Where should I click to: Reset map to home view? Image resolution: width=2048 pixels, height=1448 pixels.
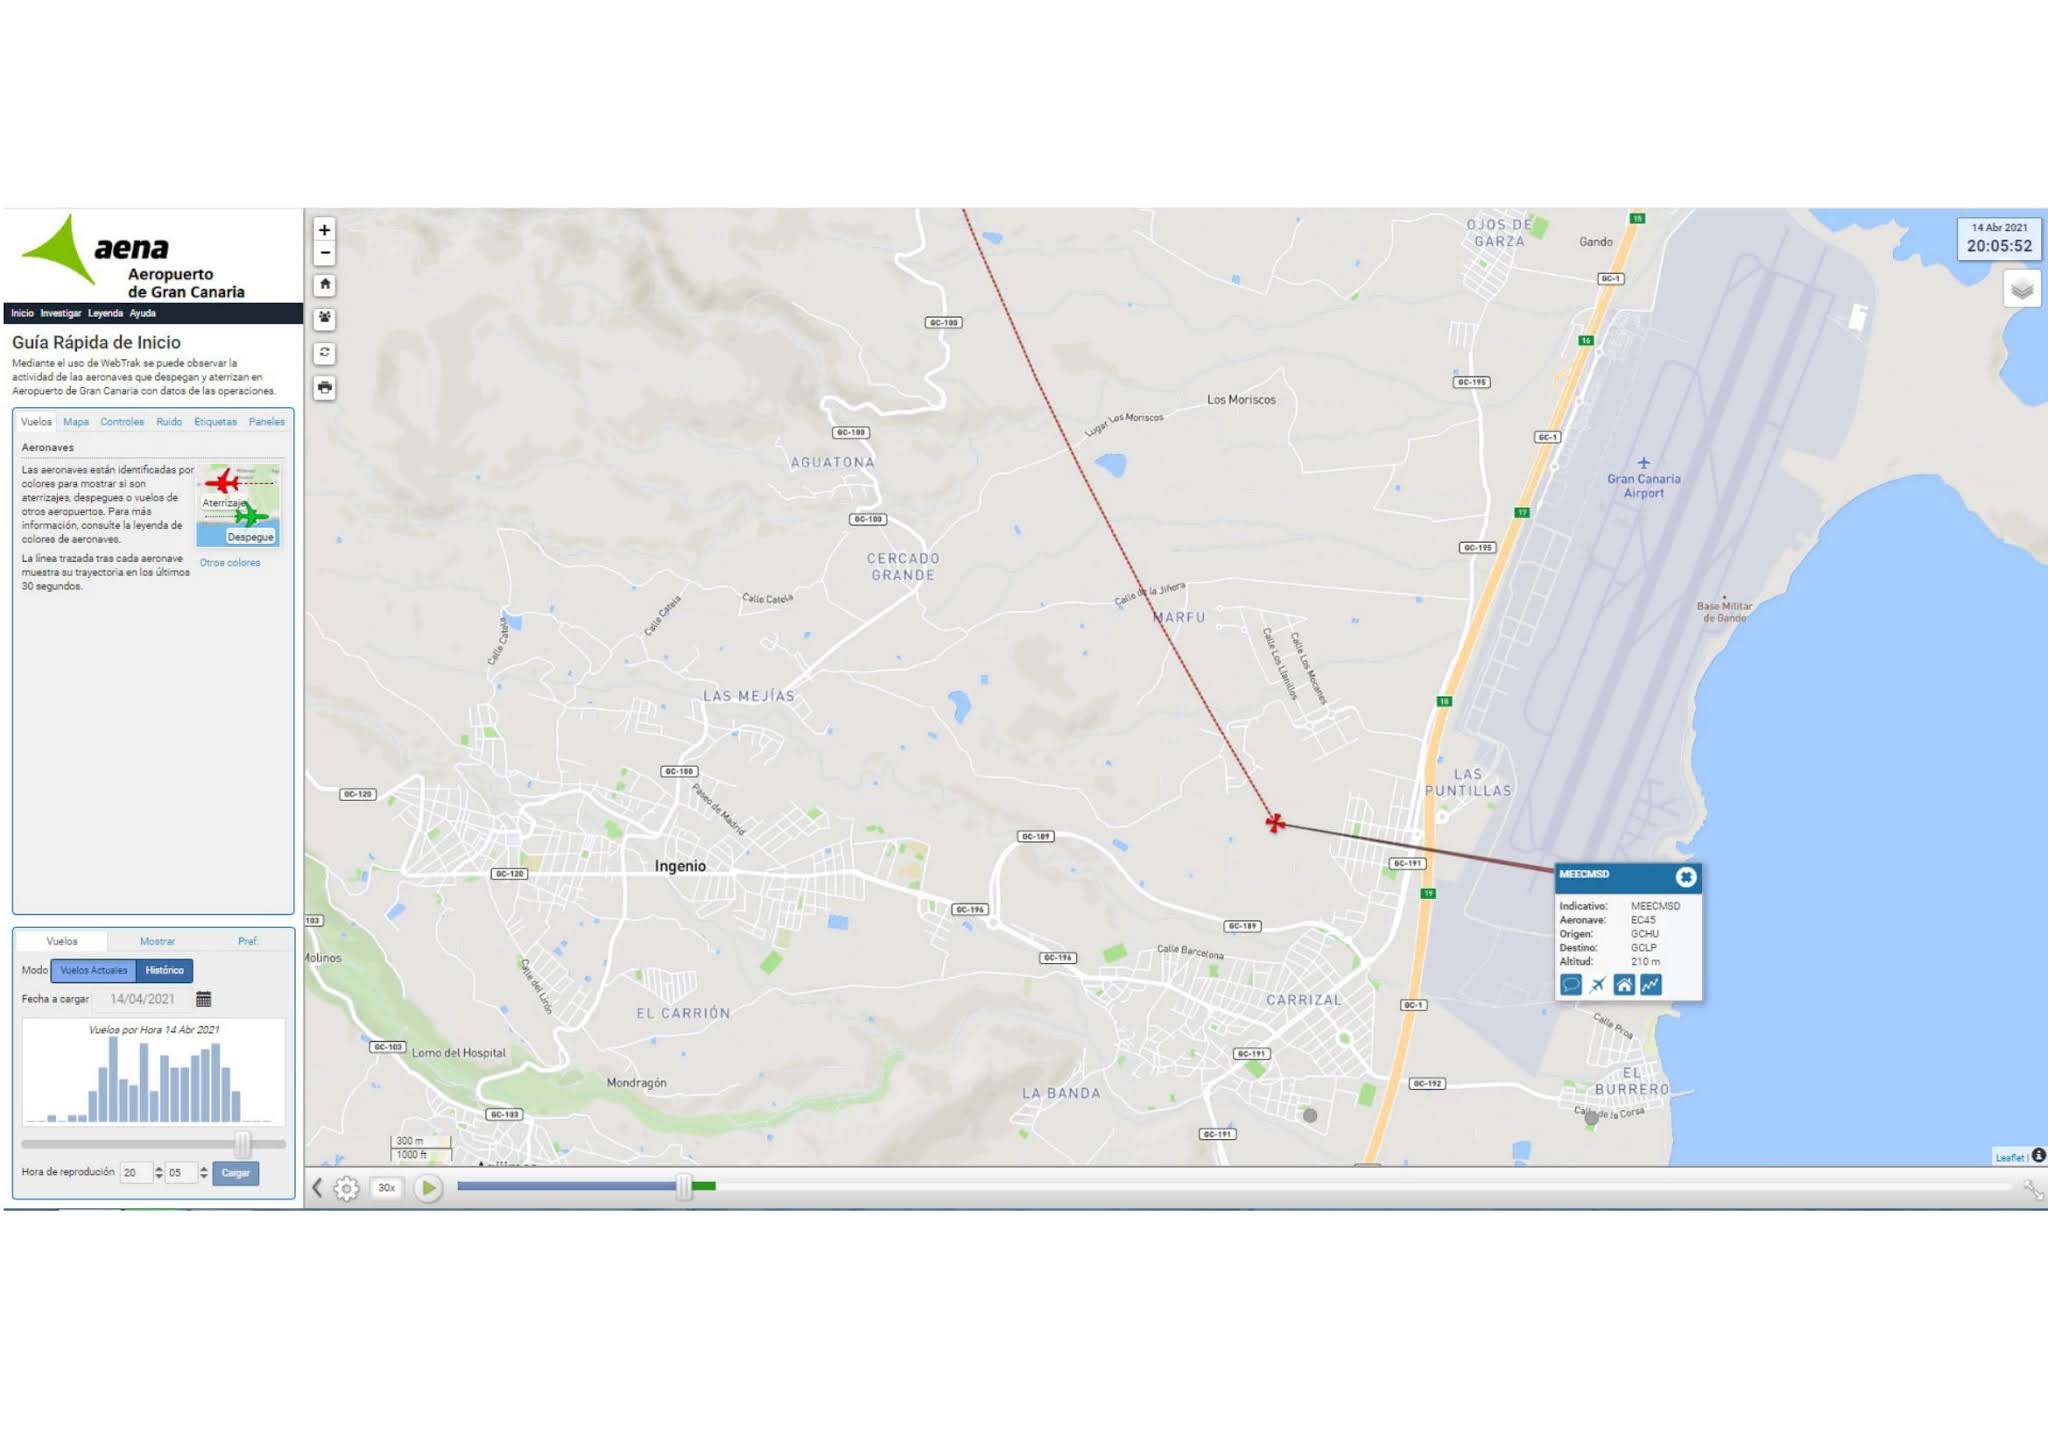coord(324,285)
